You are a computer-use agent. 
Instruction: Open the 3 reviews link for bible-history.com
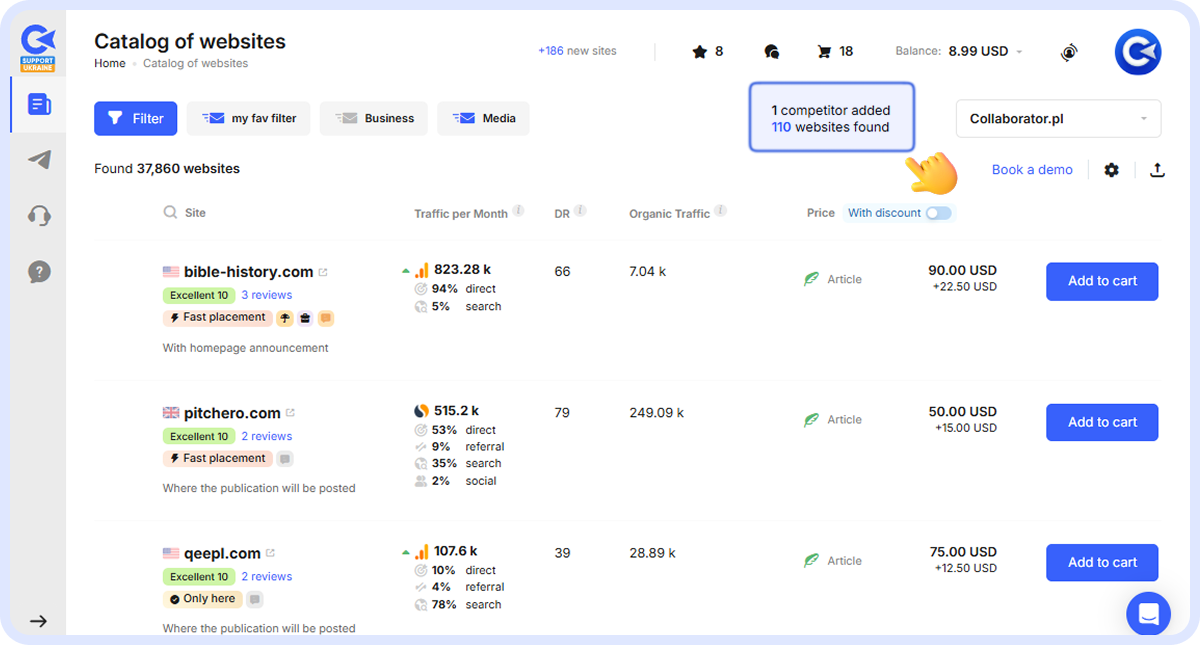tap(266, 294)
